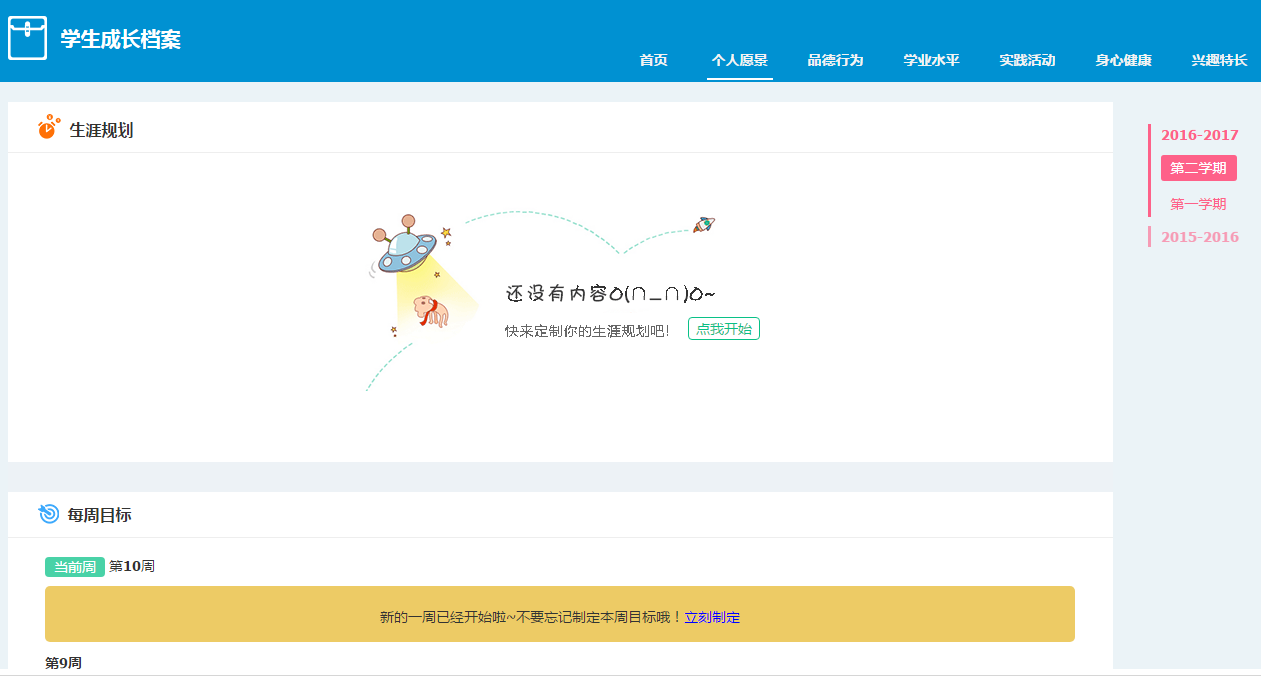Go to the 学业水平 tab

[932, 60]
